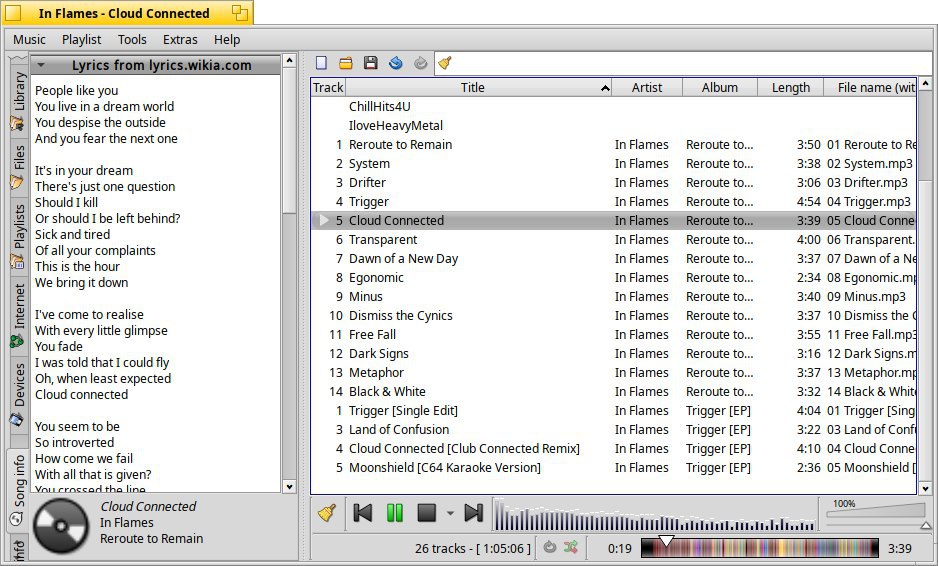Click the album cover disc icon
Viewport: 938px width, 566px height.
click(61, 526)
